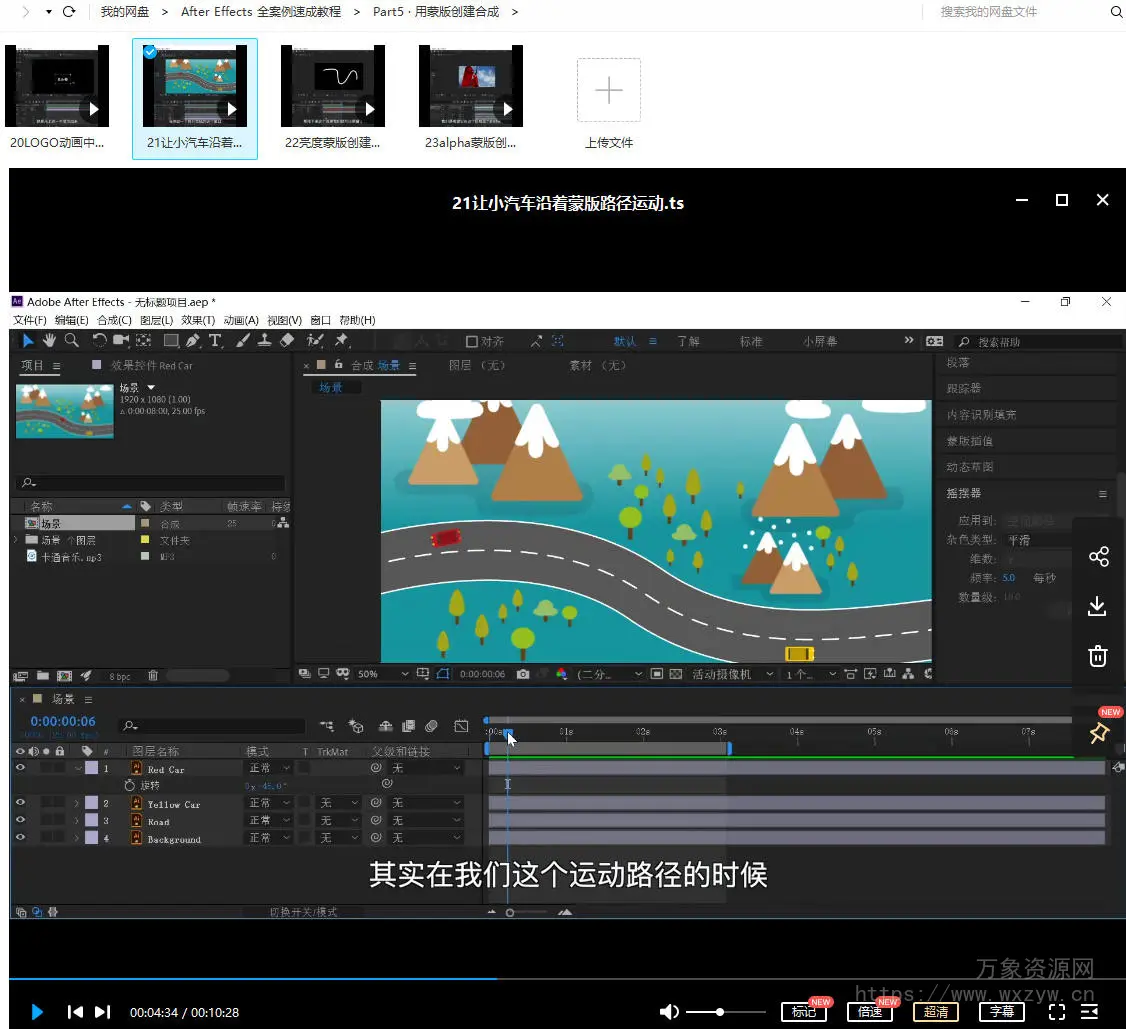Click the share icon on the side panel

[1098, 557]
